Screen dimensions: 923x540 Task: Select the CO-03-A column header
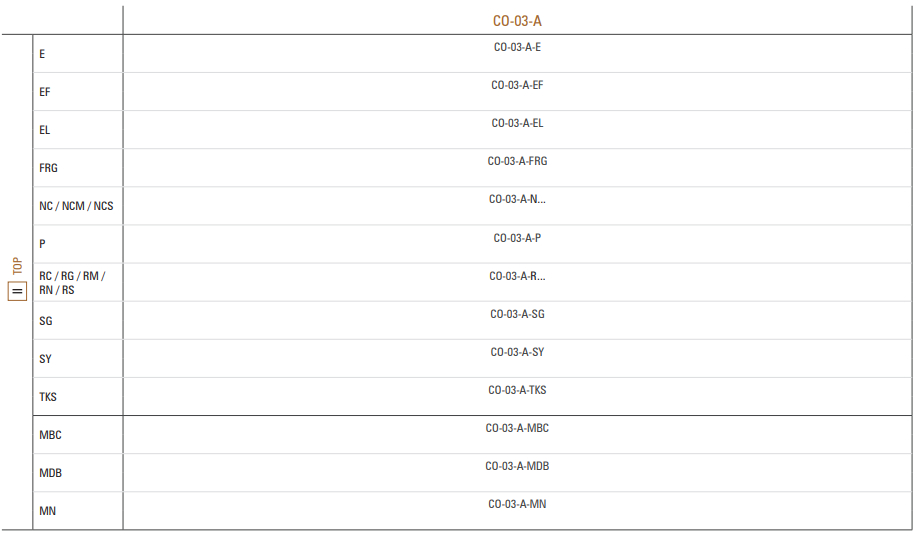pyautogui.click(x=517, y=21)
